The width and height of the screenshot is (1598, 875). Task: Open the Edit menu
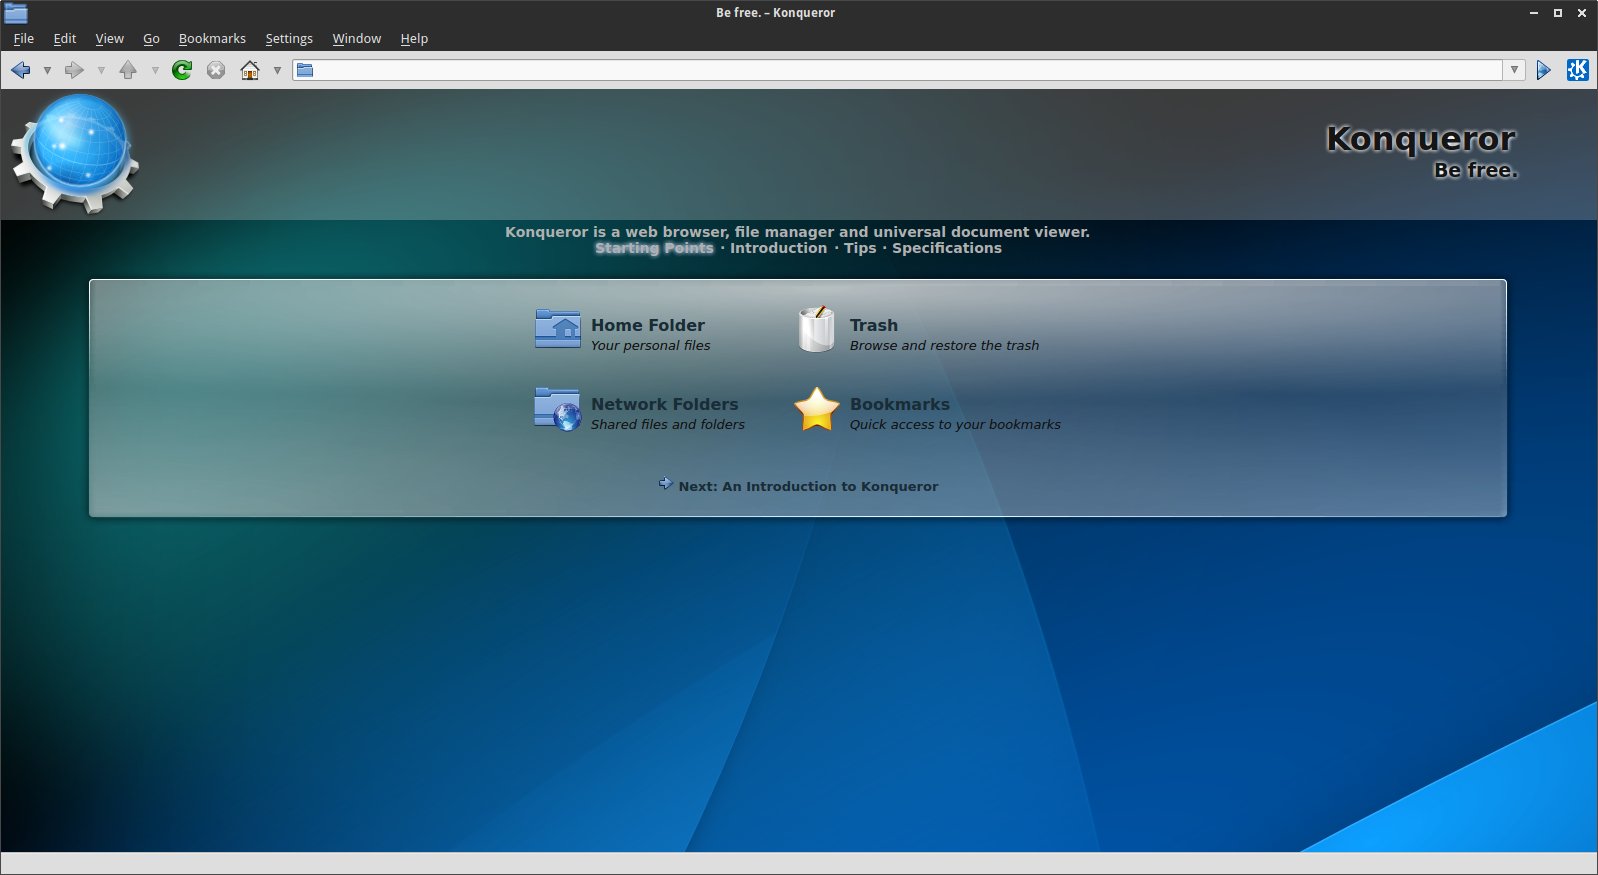(x=65, y=39)
